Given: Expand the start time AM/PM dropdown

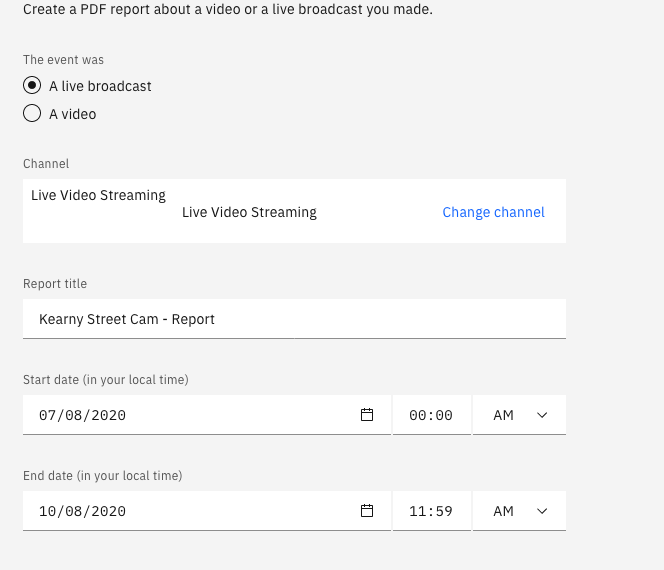Looking at the screenshot, I should click(x=519, y=415).
